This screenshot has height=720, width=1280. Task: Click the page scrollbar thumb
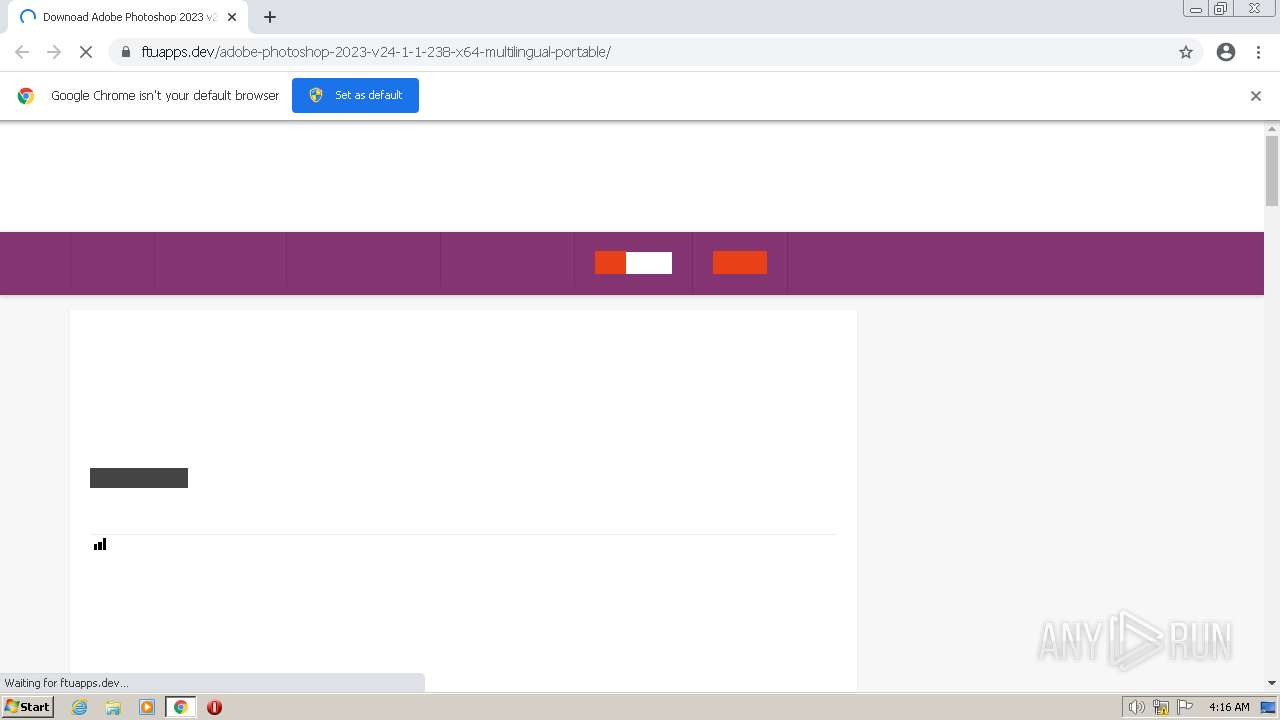(1272, 170)
